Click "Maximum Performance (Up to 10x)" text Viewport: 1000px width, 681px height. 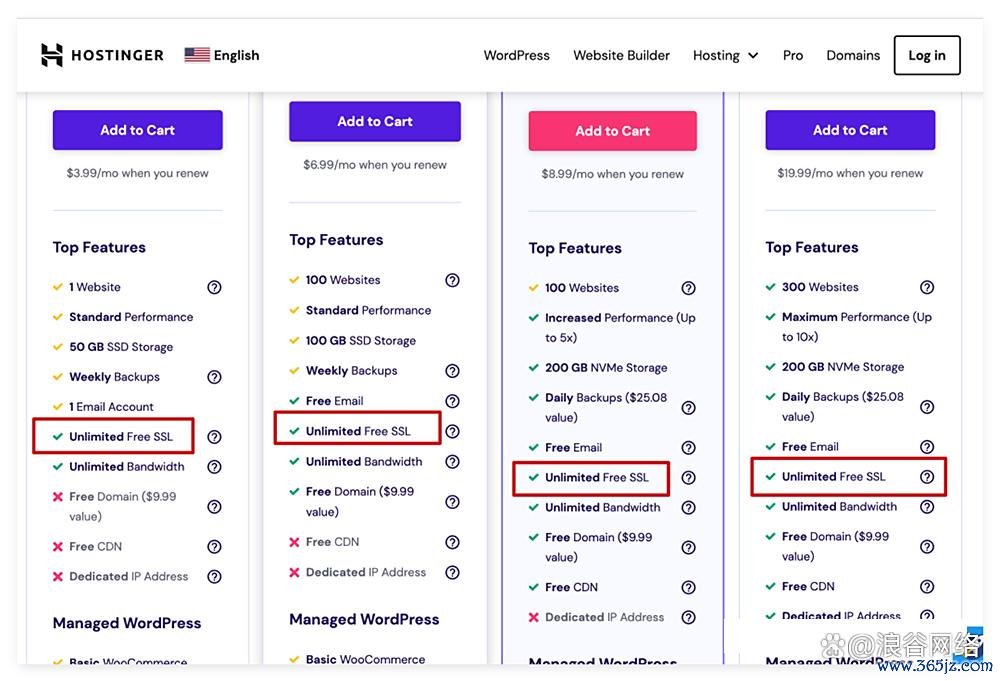(857, 327)
